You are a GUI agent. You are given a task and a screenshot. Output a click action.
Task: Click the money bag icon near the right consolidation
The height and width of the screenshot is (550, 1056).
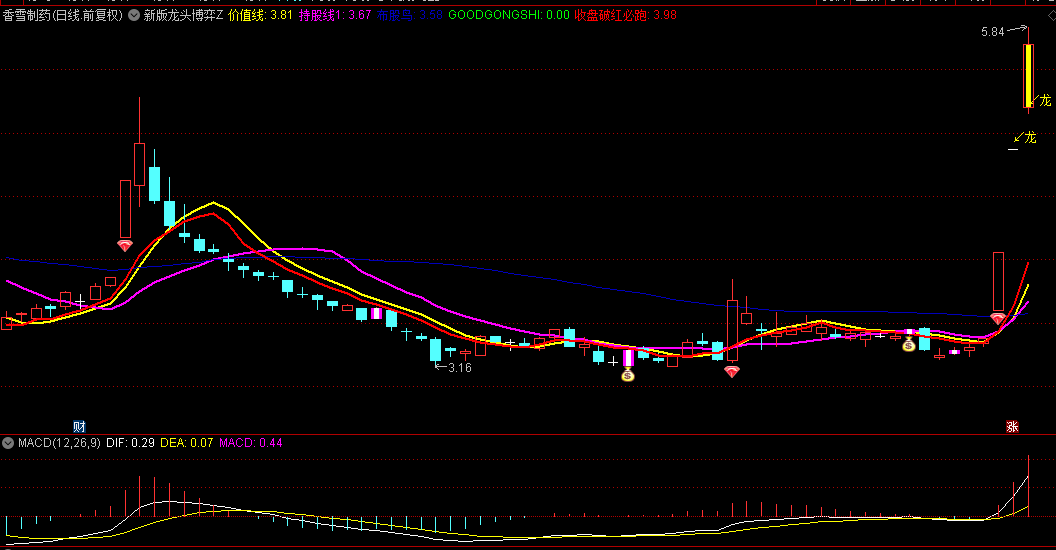pos(909,344)
